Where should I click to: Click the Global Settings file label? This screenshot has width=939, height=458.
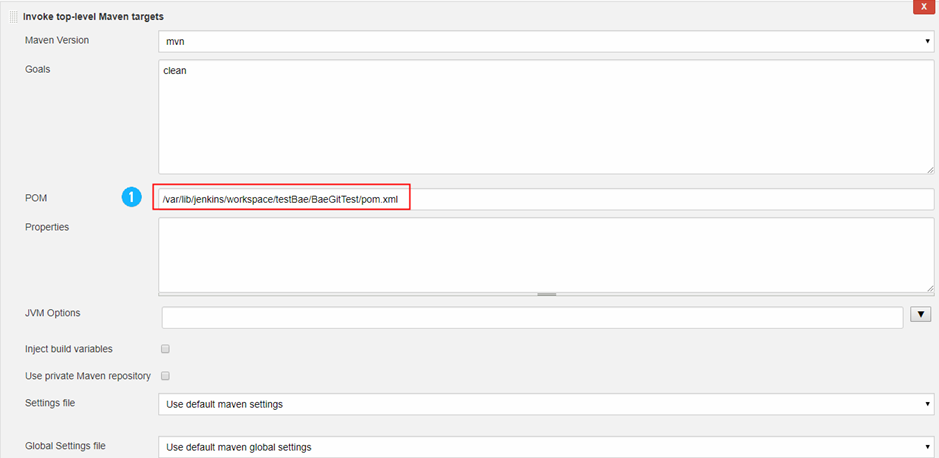pyautogui.click(x=65, y=446)
